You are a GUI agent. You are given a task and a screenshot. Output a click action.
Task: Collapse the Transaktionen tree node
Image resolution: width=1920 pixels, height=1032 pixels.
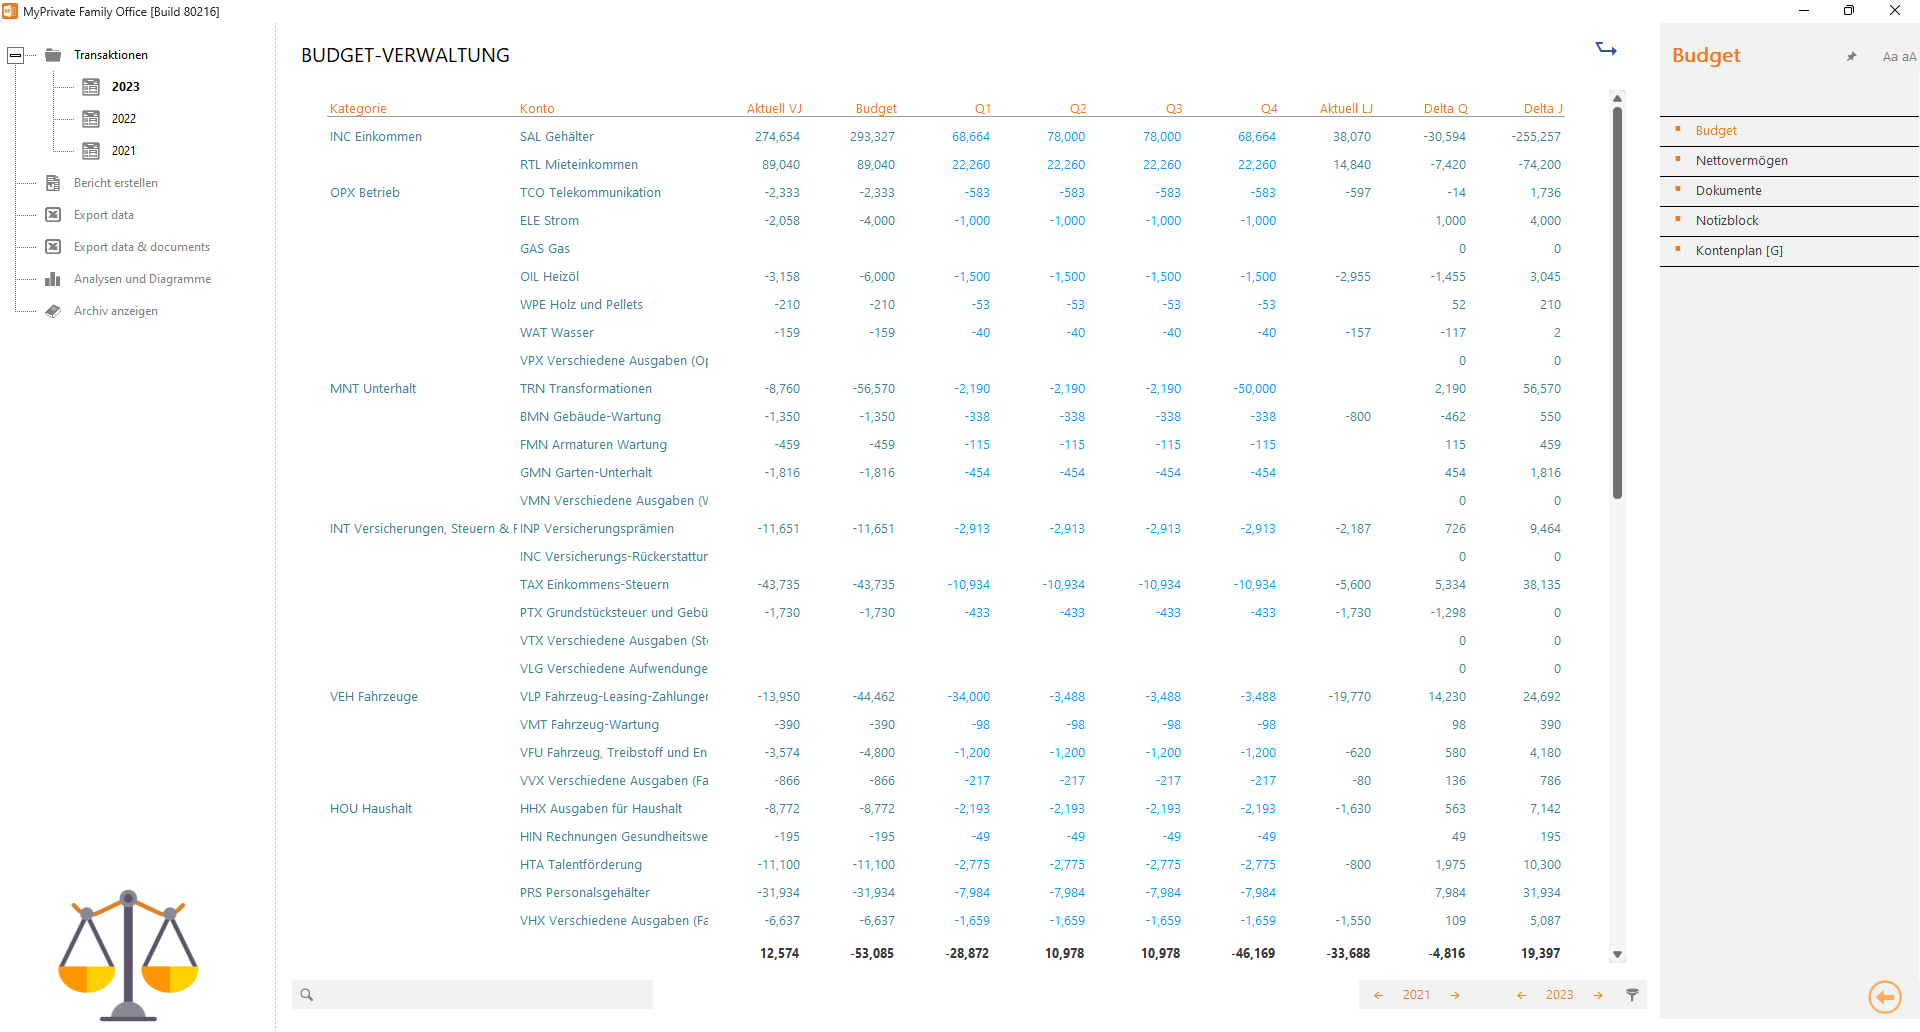click(15, 55)
